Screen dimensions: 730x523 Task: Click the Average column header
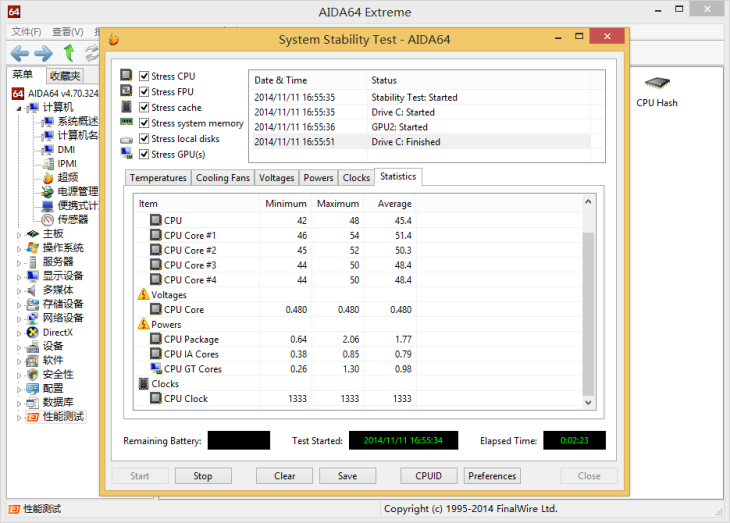(x=390, y=204)
